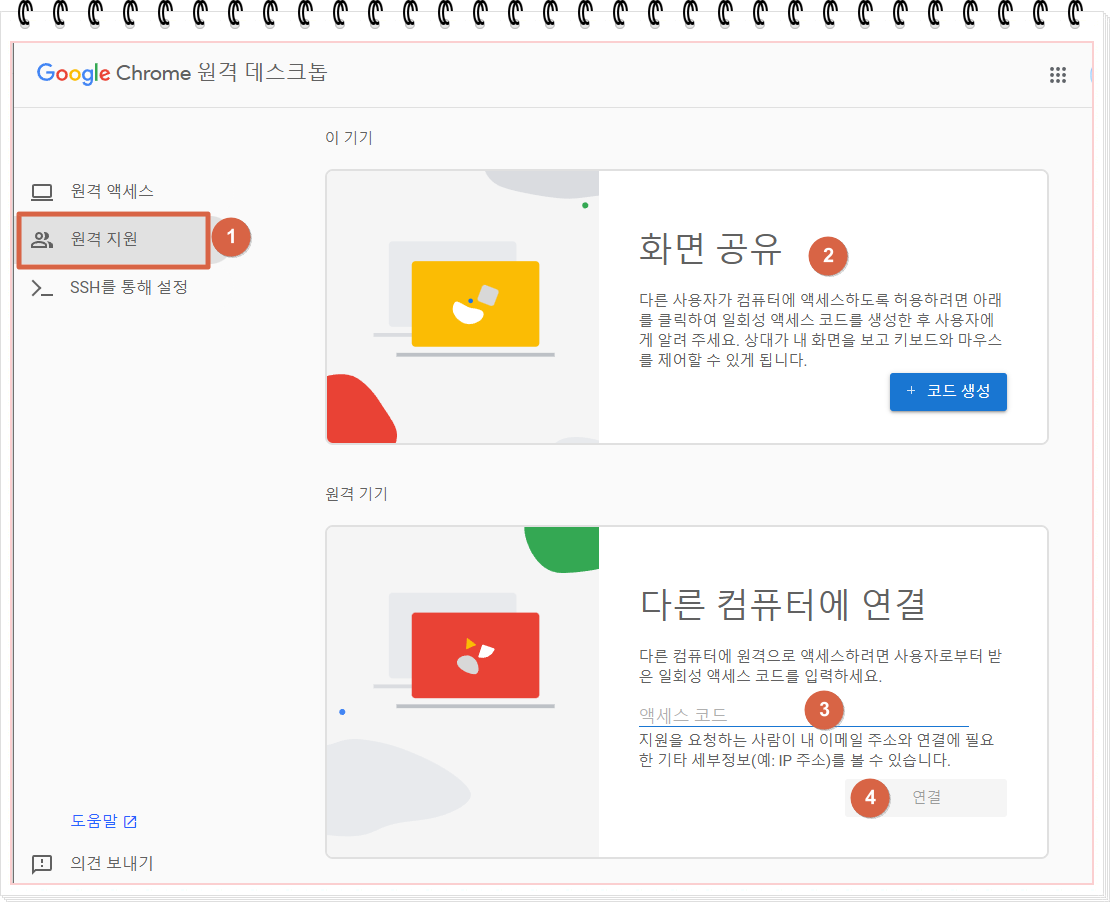Click the 코드 생성 button
Screen dimensions: 1110x902
click(x=948, y=392)
